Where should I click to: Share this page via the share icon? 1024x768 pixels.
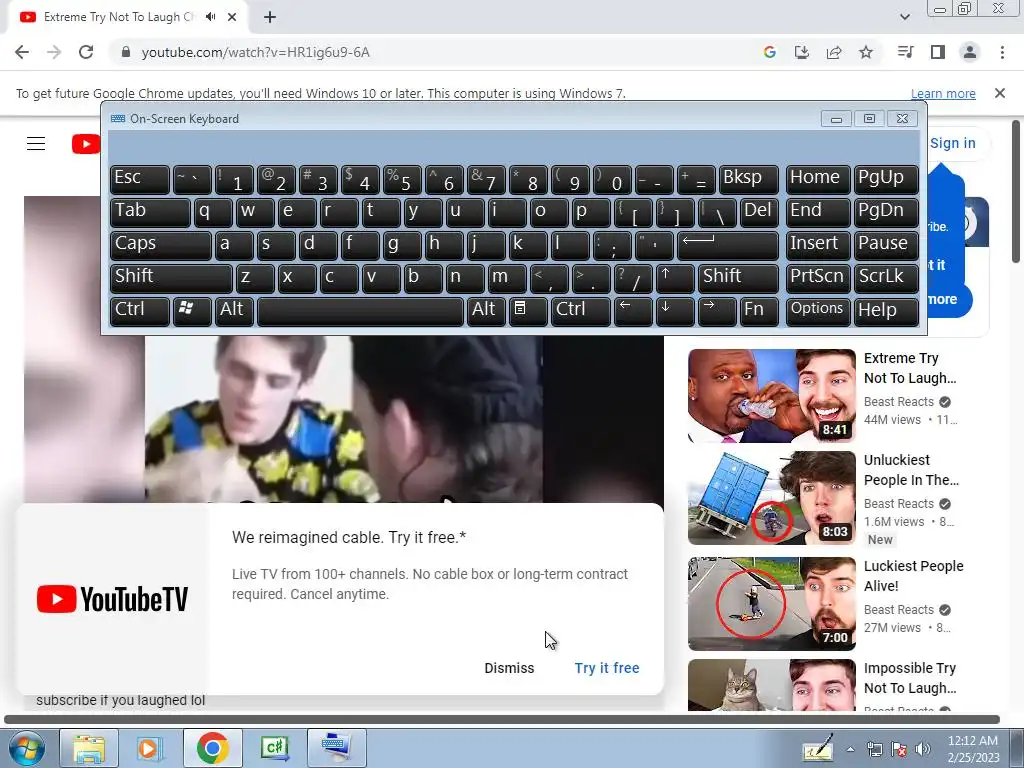point(834,52)
